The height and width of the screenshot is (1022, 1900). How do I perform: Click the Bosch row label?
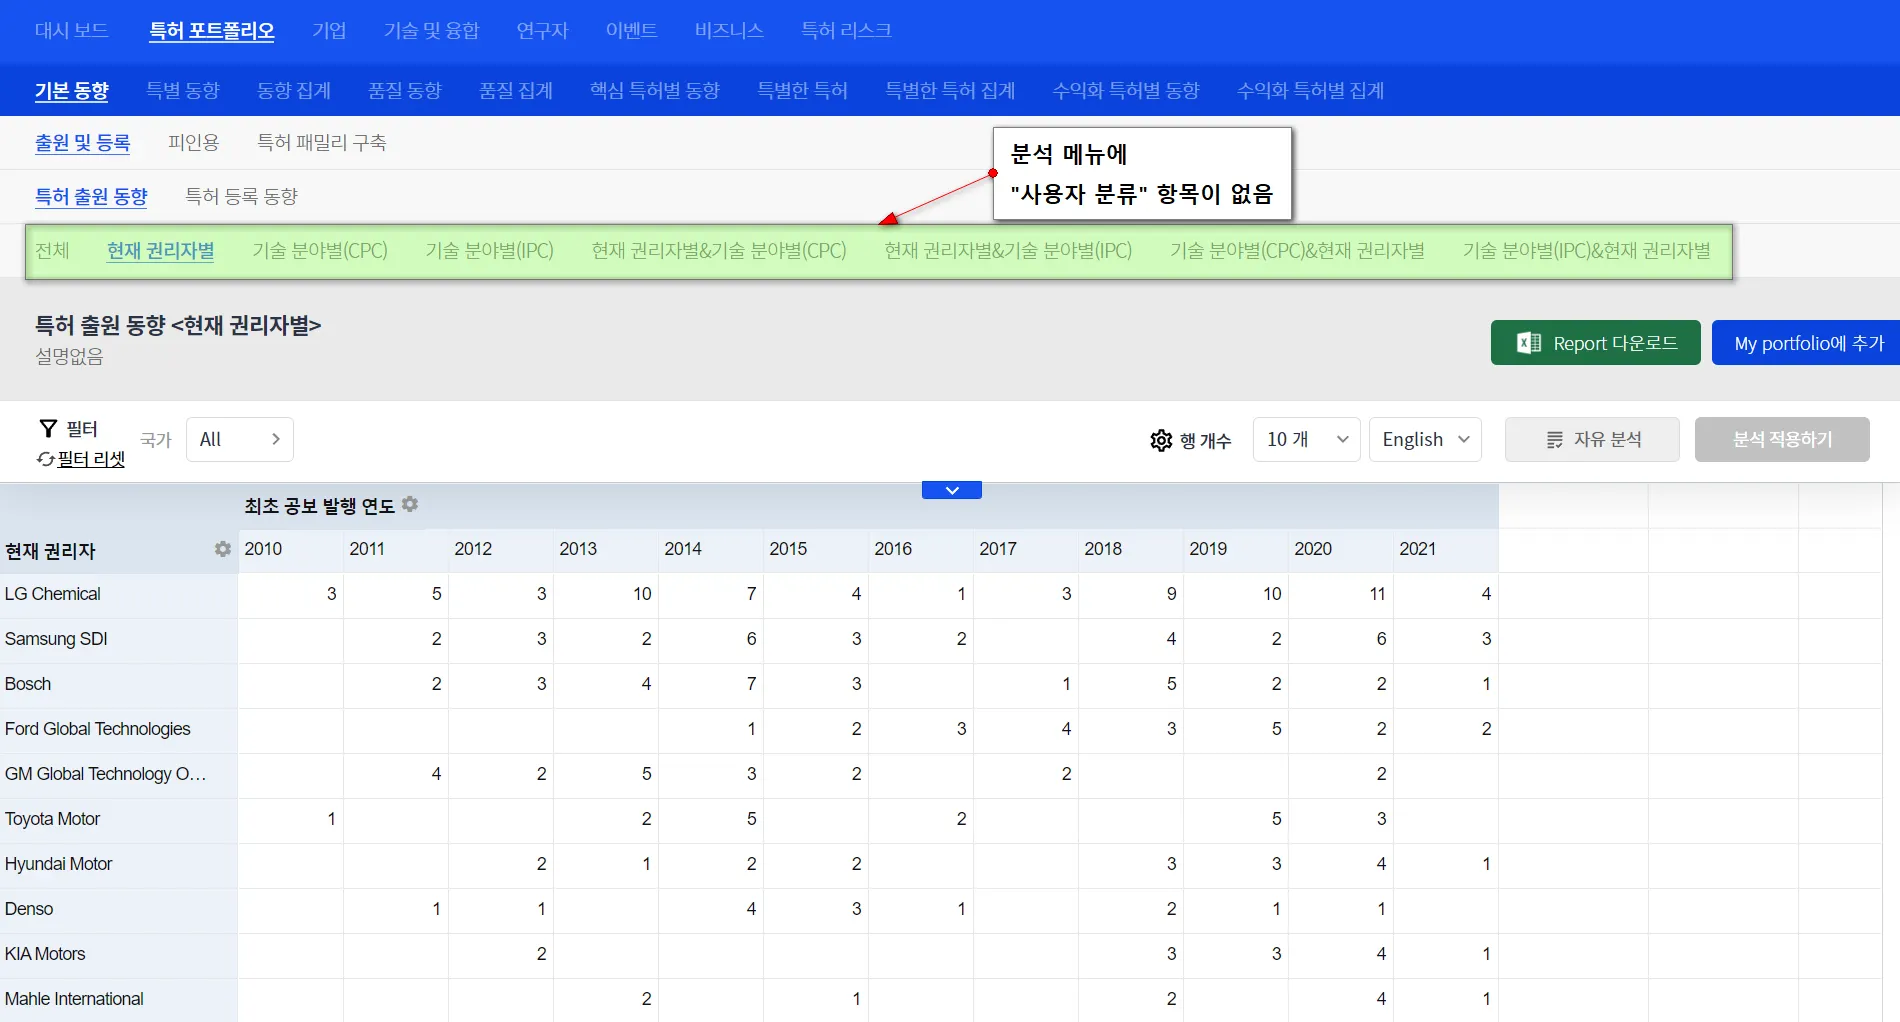[28, 684]
